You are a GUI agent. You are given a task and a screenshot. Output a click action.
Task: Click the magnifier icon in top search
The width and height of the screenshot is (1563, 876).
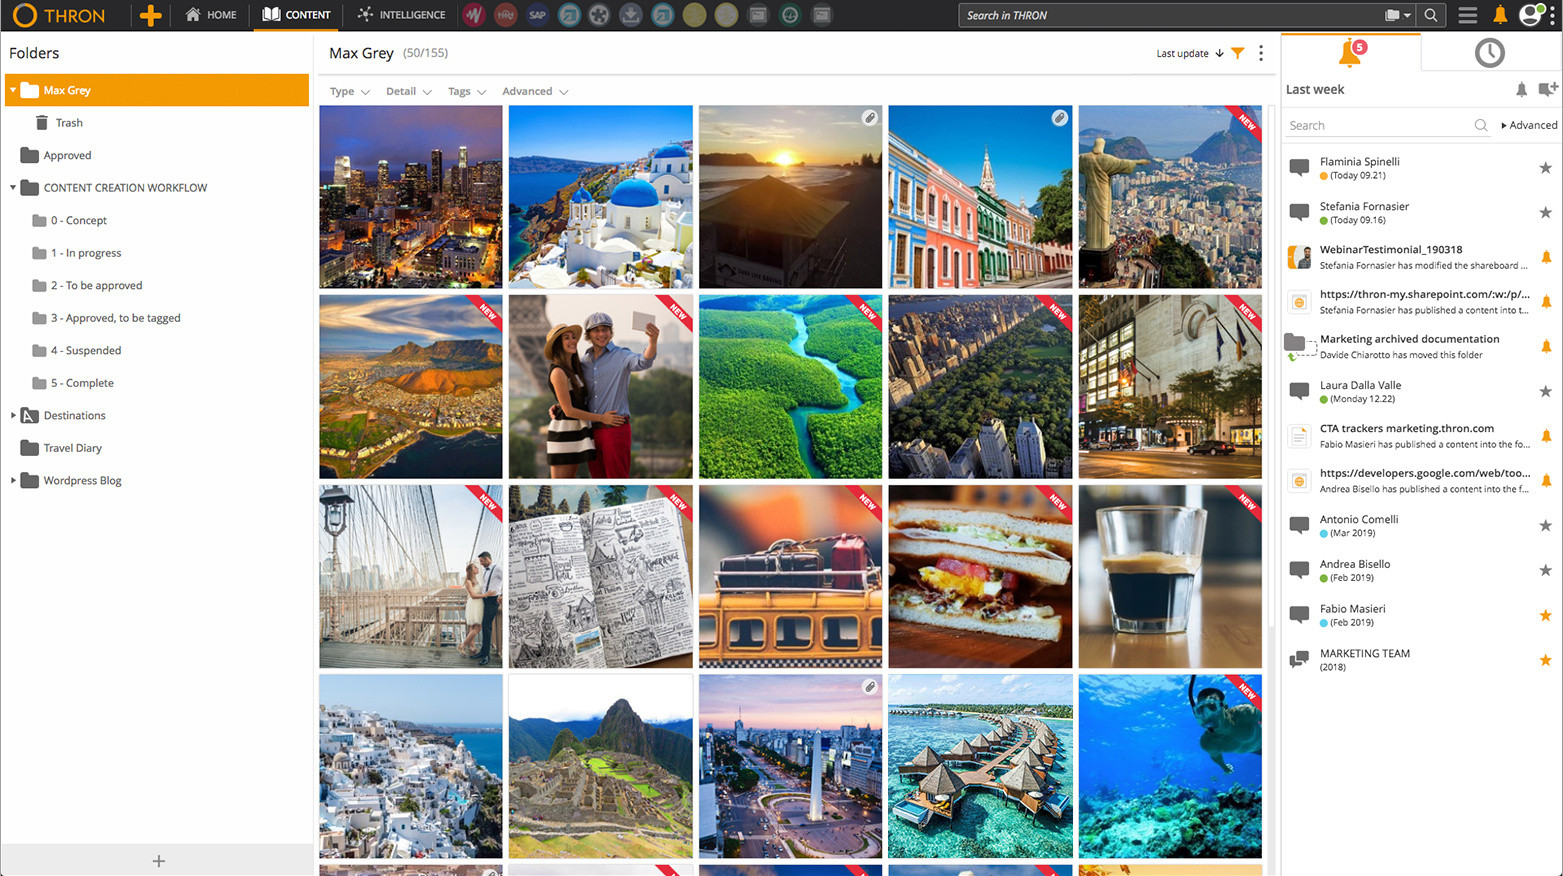(x=1431, y=15)
